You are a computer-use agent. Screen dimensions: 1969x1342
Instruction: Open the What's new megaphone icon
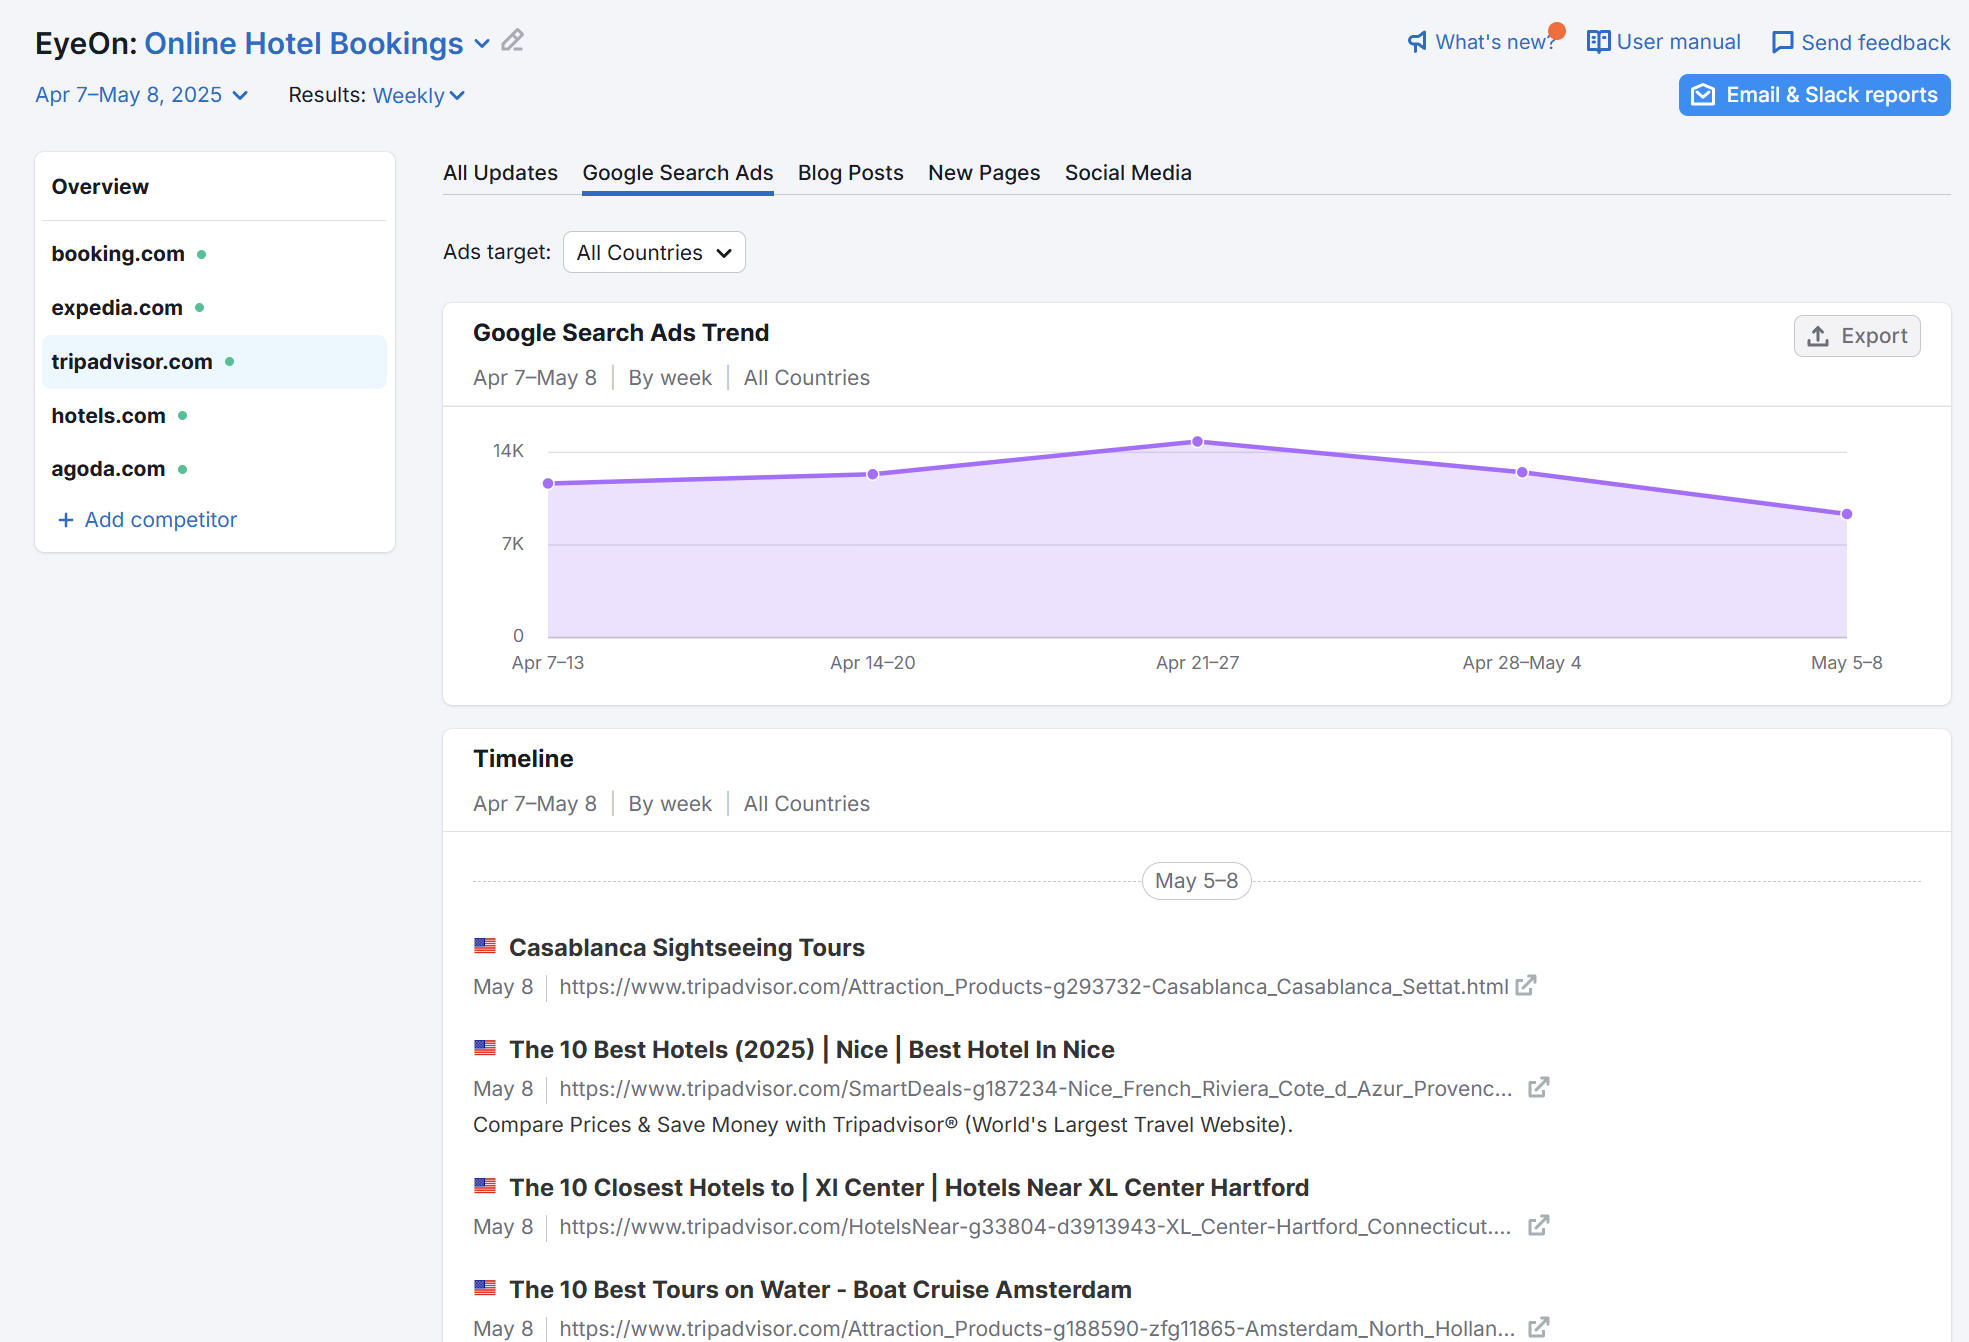pos(1417,42)
